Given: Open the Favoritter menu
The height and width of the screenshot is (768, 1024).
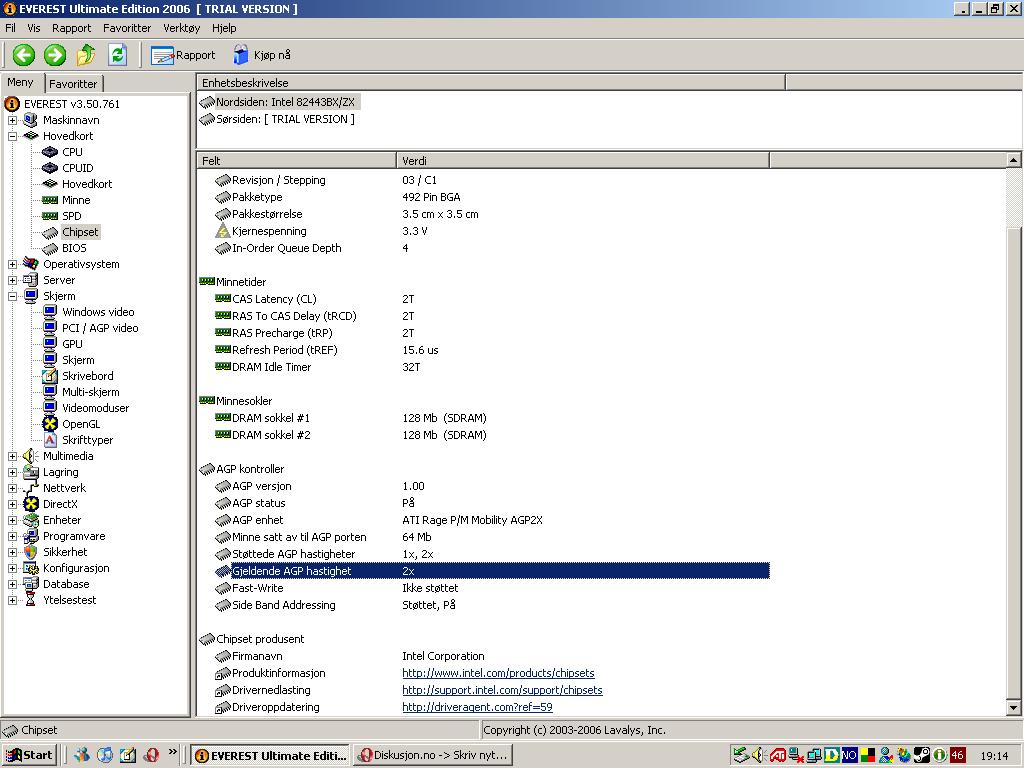Looking at the screenshot, I should click(x=127, y=28).
